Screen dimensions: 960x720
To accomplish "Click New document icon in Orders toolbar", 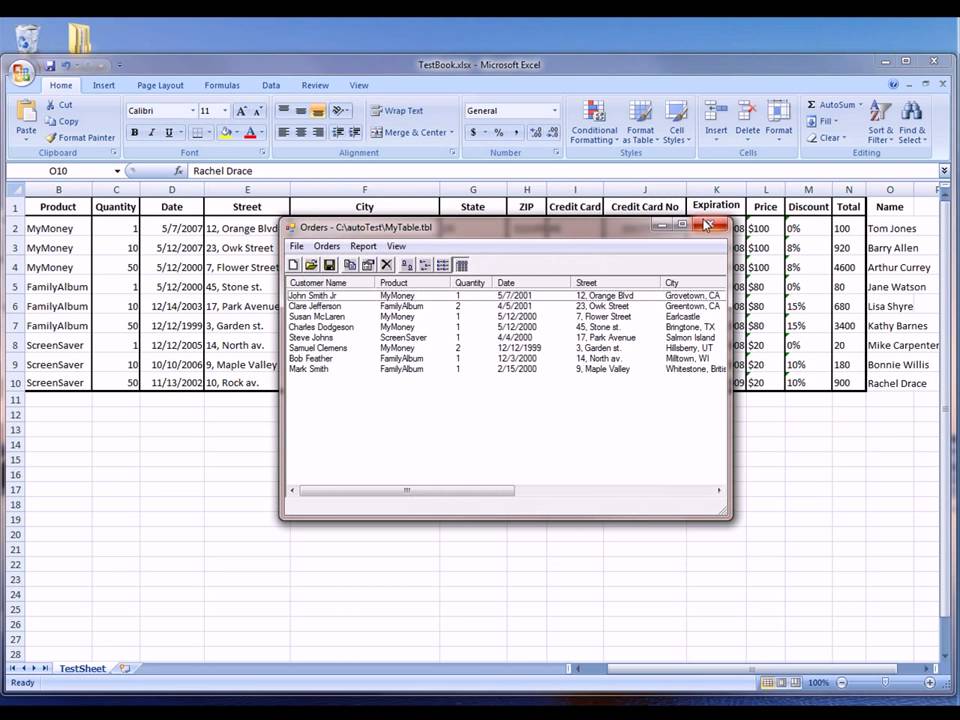I will (x=293, y=264).
